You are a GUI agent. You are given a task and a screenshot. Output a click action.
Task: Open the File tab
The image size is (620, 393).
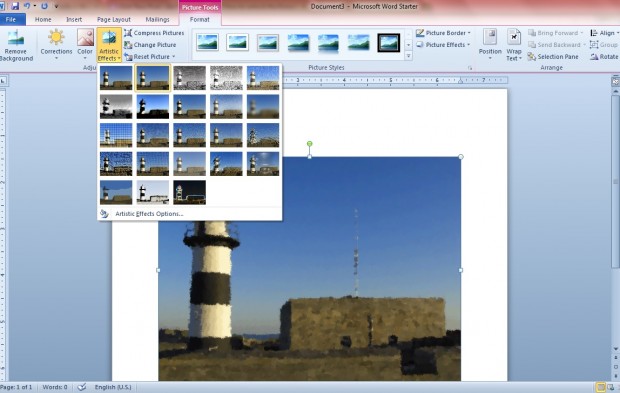[12, 19]
